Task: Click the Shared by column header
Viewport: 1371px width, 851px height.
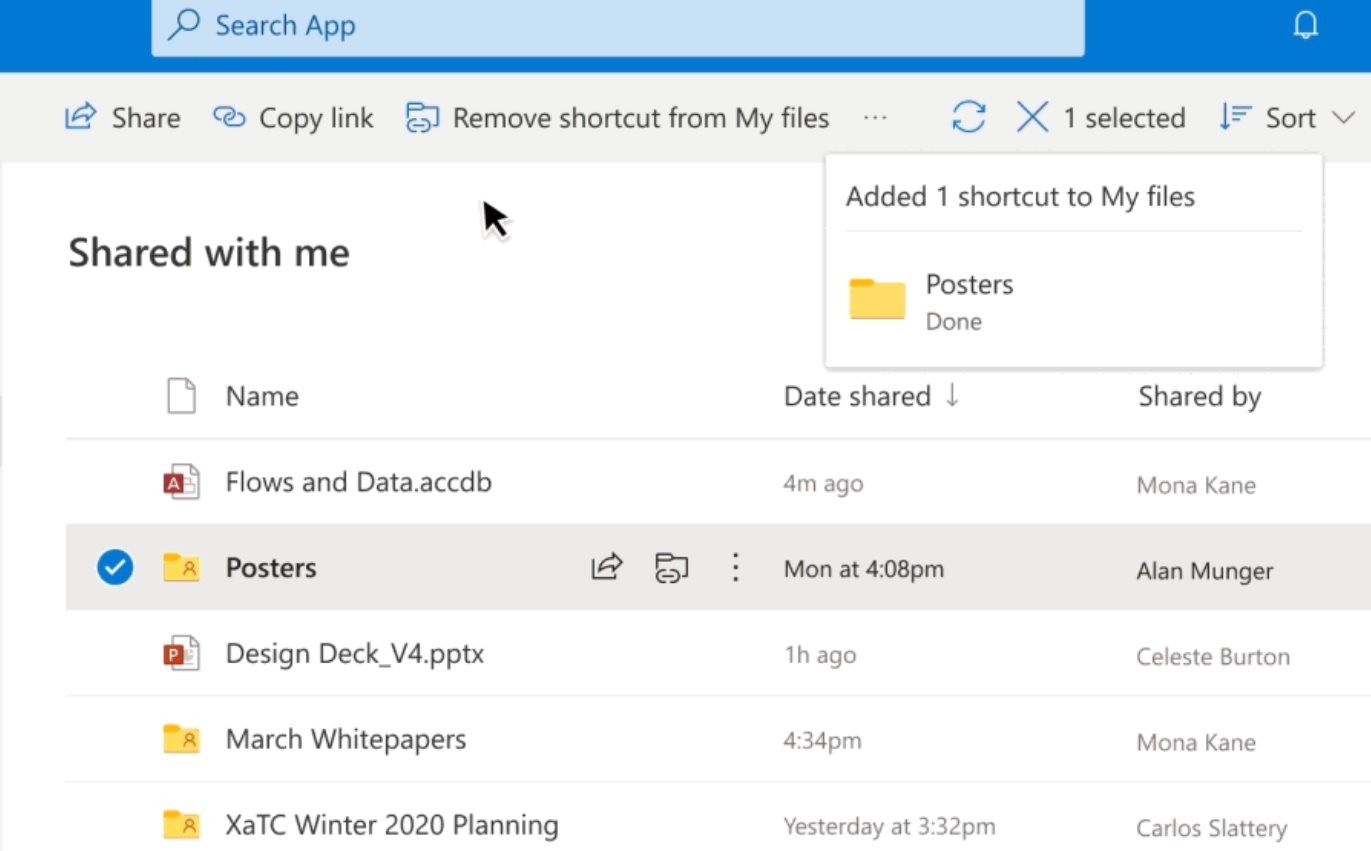Action: point(1199,396)
